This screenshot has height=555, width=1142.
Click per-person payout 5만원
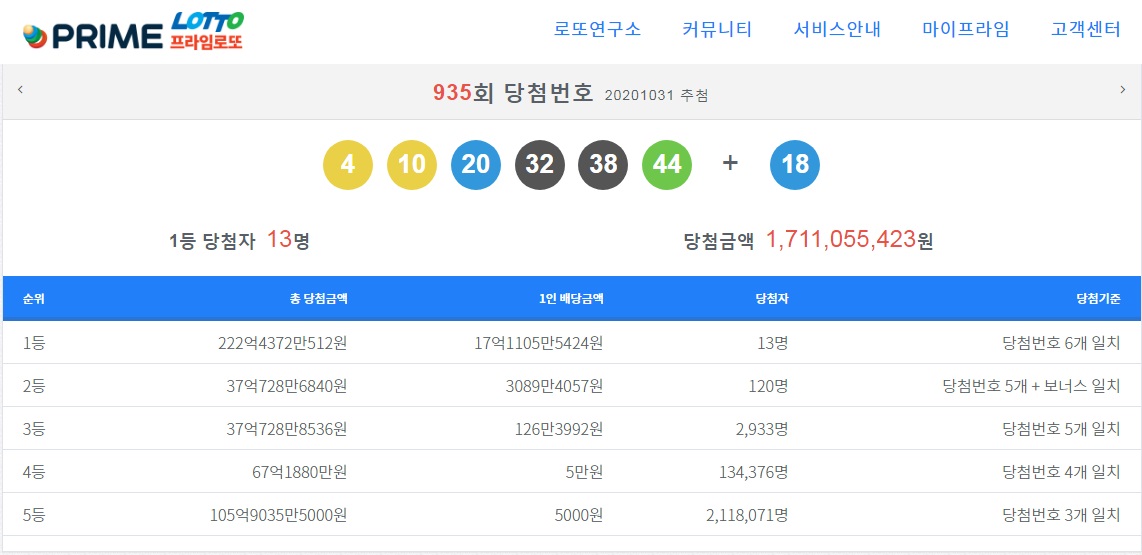click(x=584, y=473)
